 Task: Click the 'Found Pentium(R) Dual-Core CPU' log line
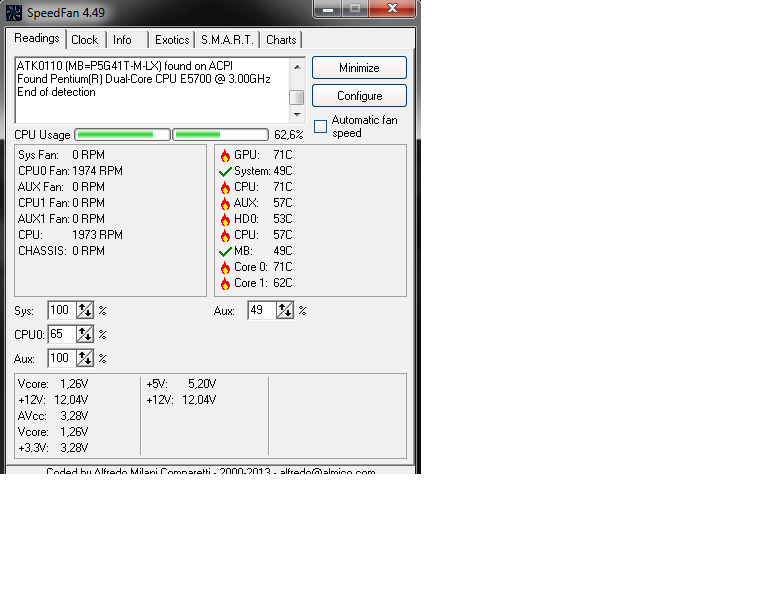coord(144,79)
